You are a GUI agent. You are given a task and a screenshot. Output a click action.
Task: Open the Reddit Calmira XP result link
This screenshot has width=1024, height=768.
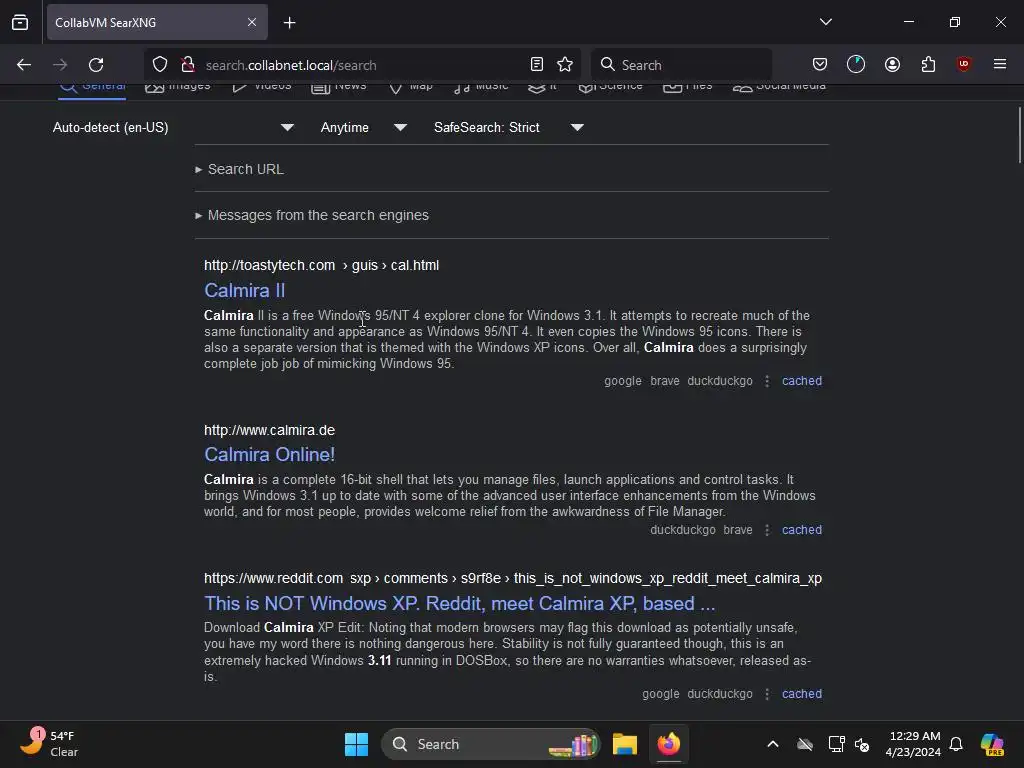coord(459,603)
